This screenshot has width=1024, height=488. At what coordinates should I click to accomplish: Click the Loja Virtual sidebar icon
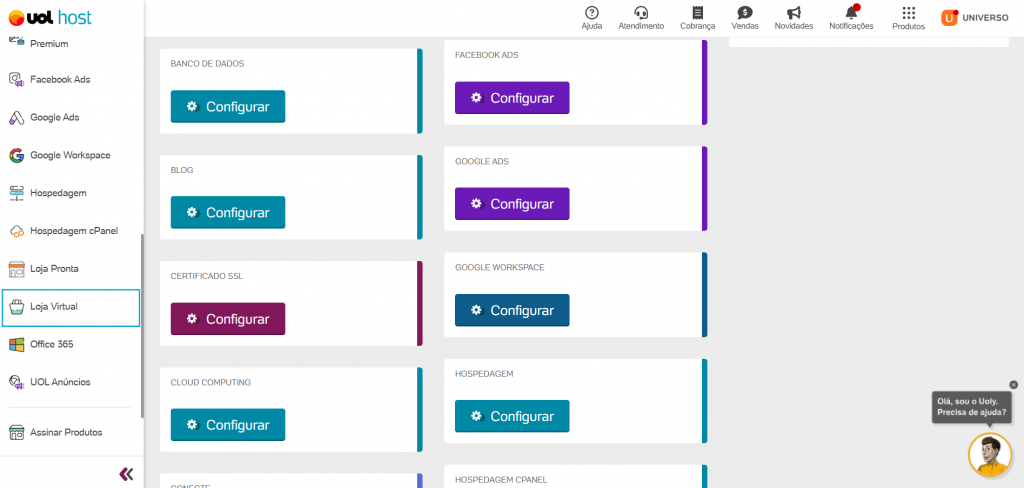click(x=16, y=306)
